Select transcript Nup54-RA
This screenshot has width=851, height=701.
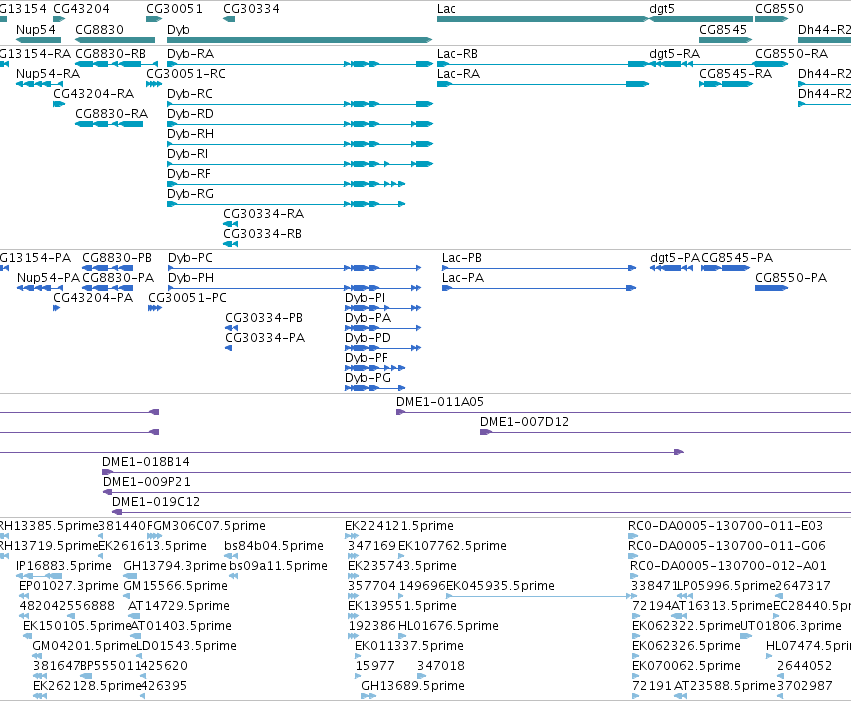point(48,74)
